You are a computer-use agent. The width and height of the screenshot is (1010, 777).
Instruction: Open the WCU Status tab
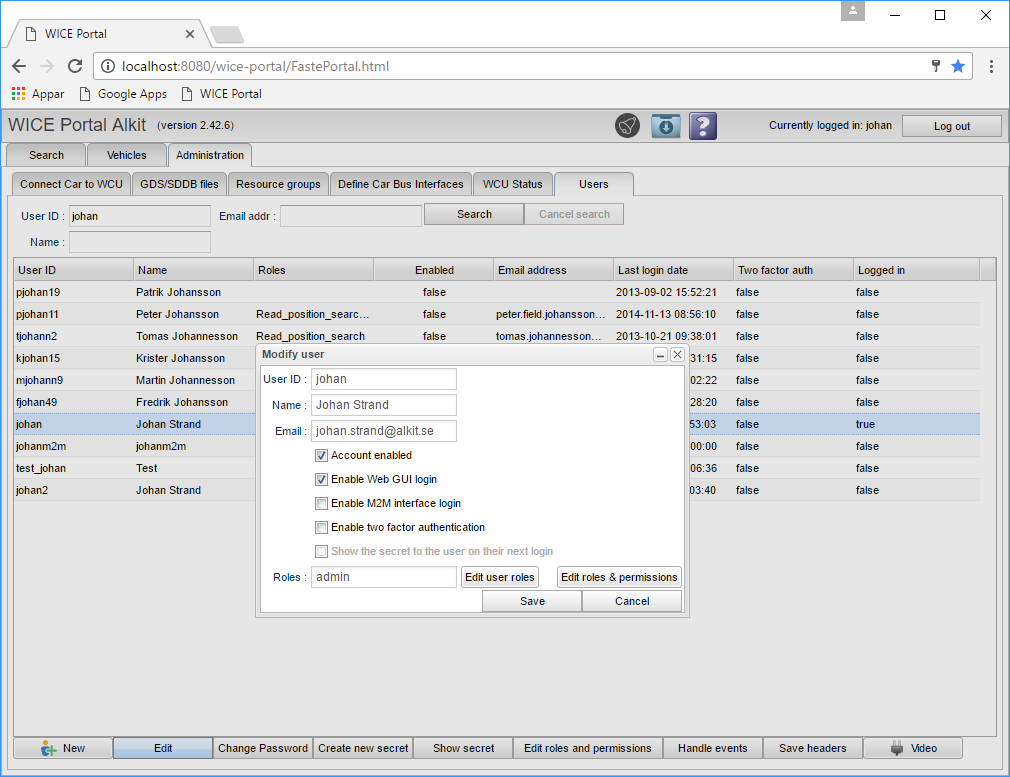pyautogui.click(x=512, y=184)
